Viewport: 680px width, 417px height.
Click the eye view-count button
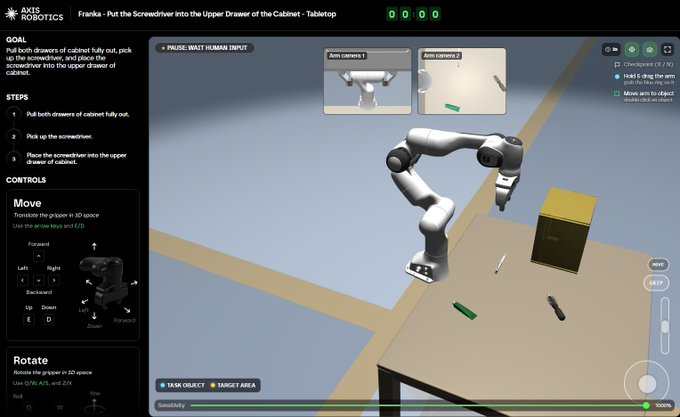[611, 49]
